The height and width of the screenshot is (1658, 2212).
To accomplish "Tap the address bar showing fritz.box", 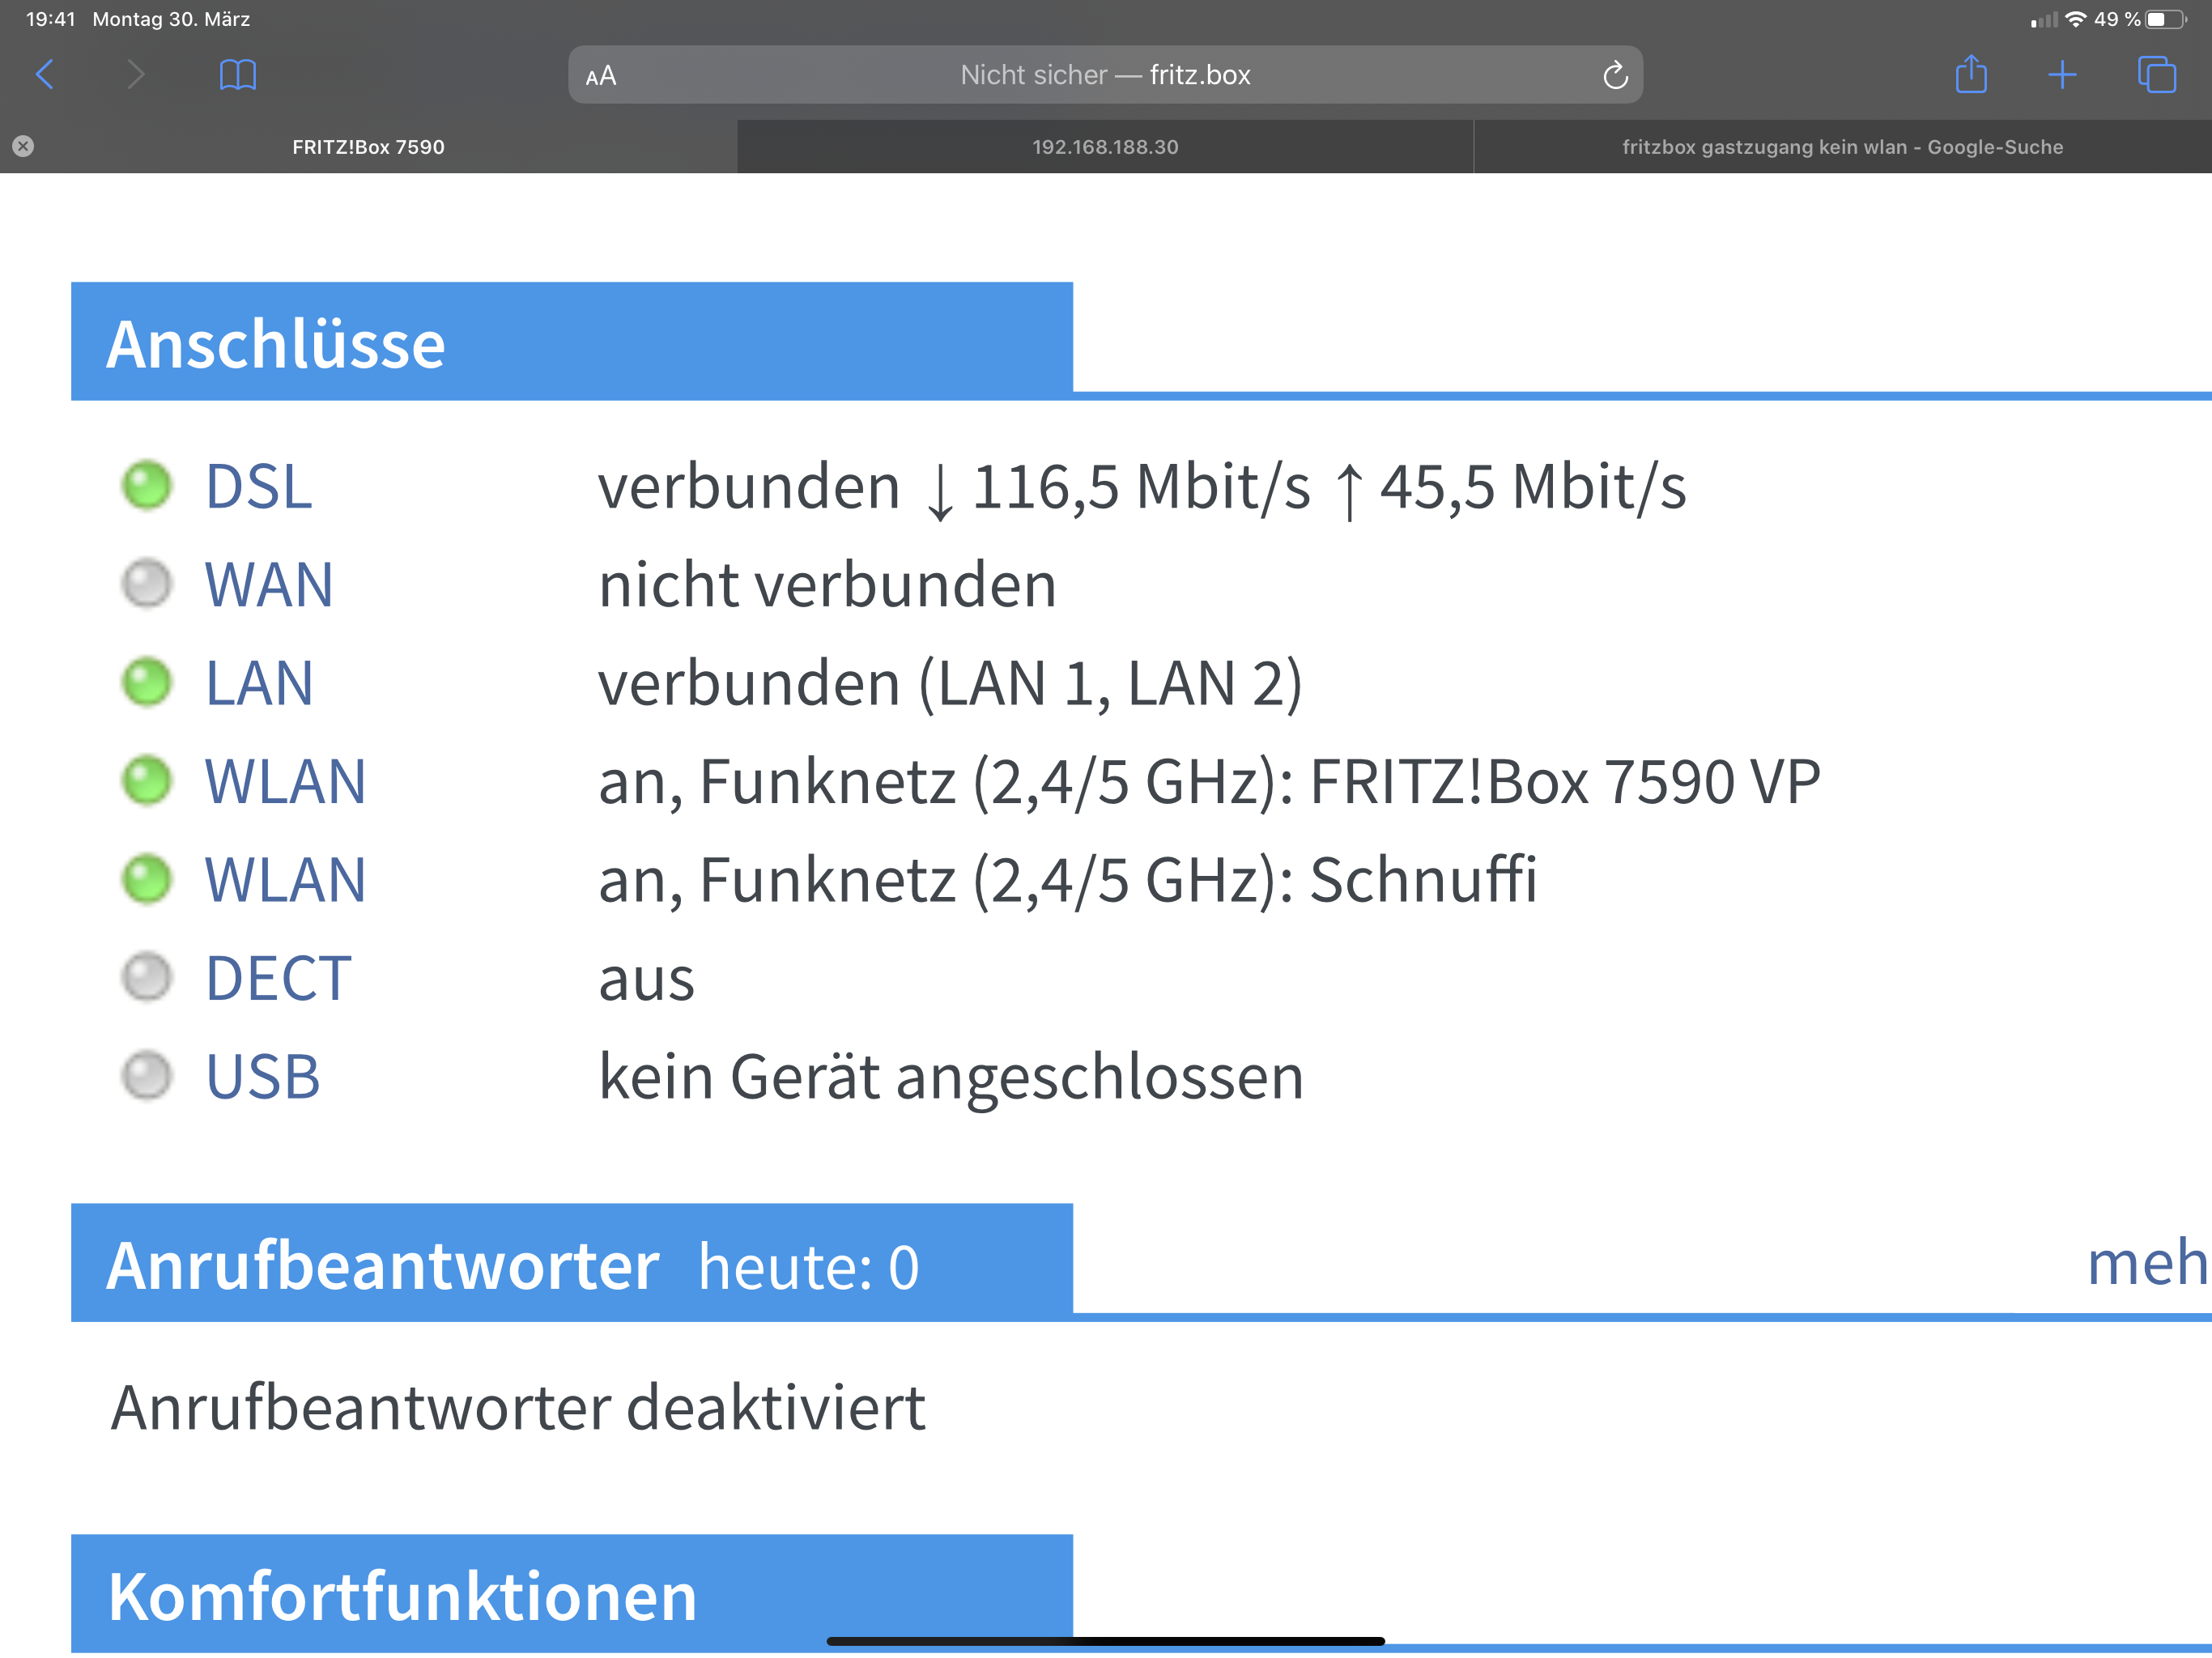I will (x=1104, y=75).
